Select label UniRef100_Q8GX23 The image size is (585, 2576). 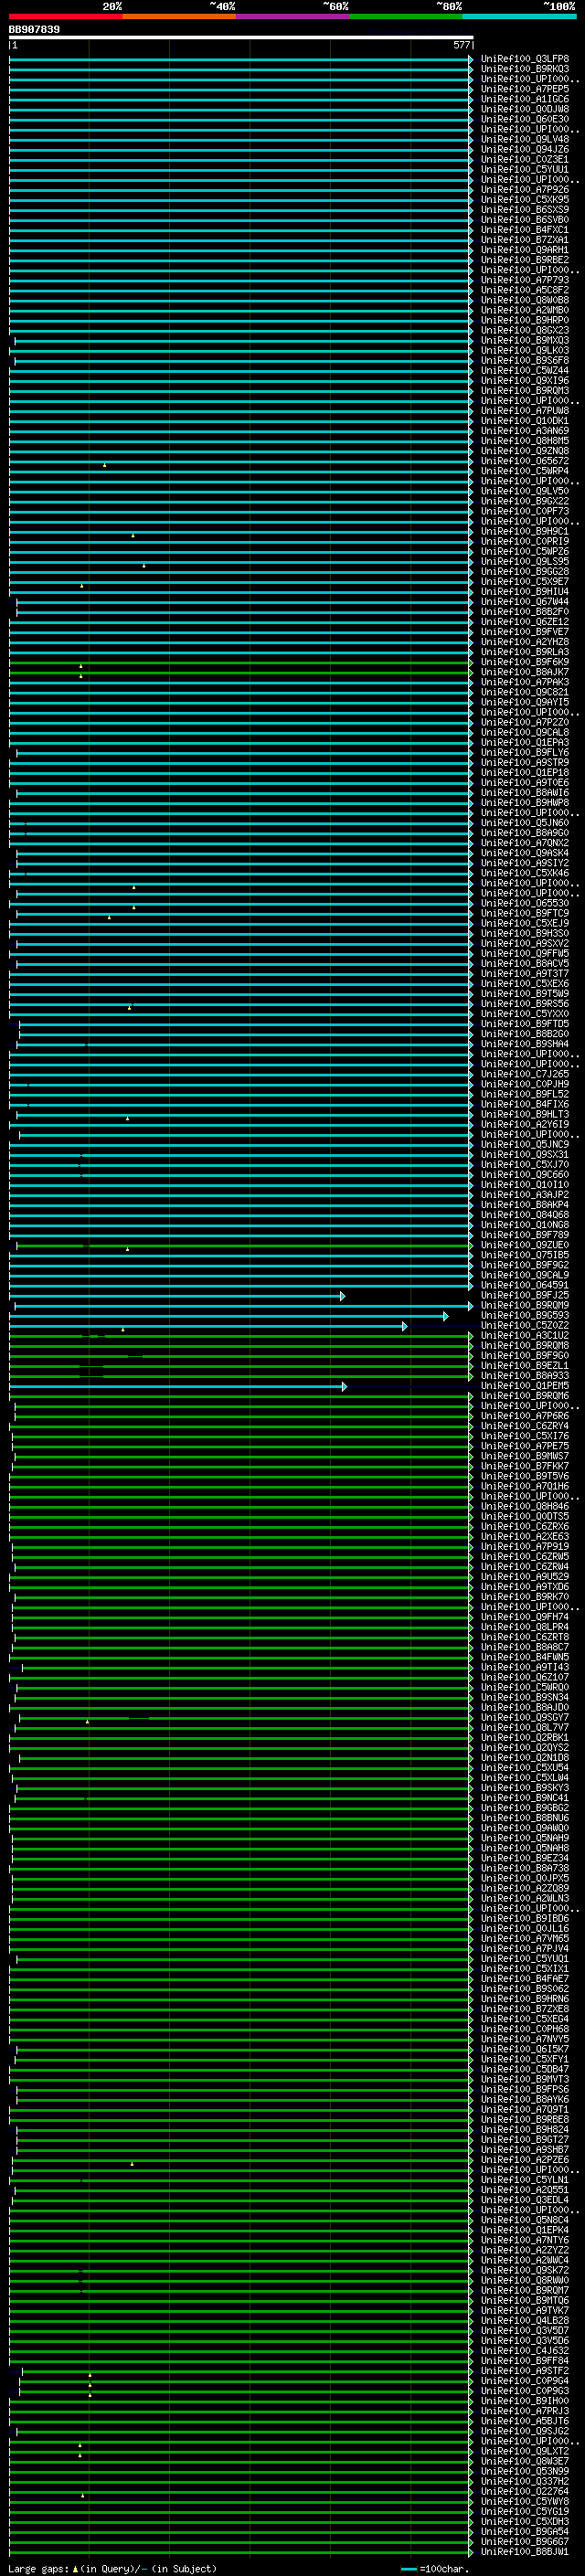tap(525, 330)
